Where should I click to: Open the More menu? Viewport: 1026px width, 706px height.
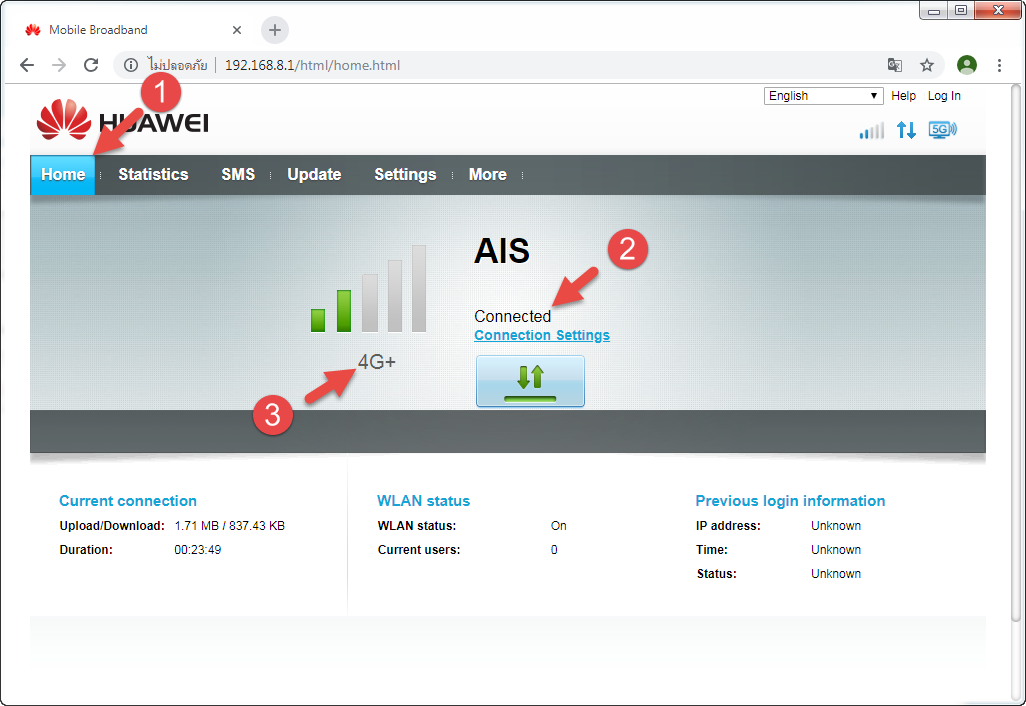(x=487, y=175)
